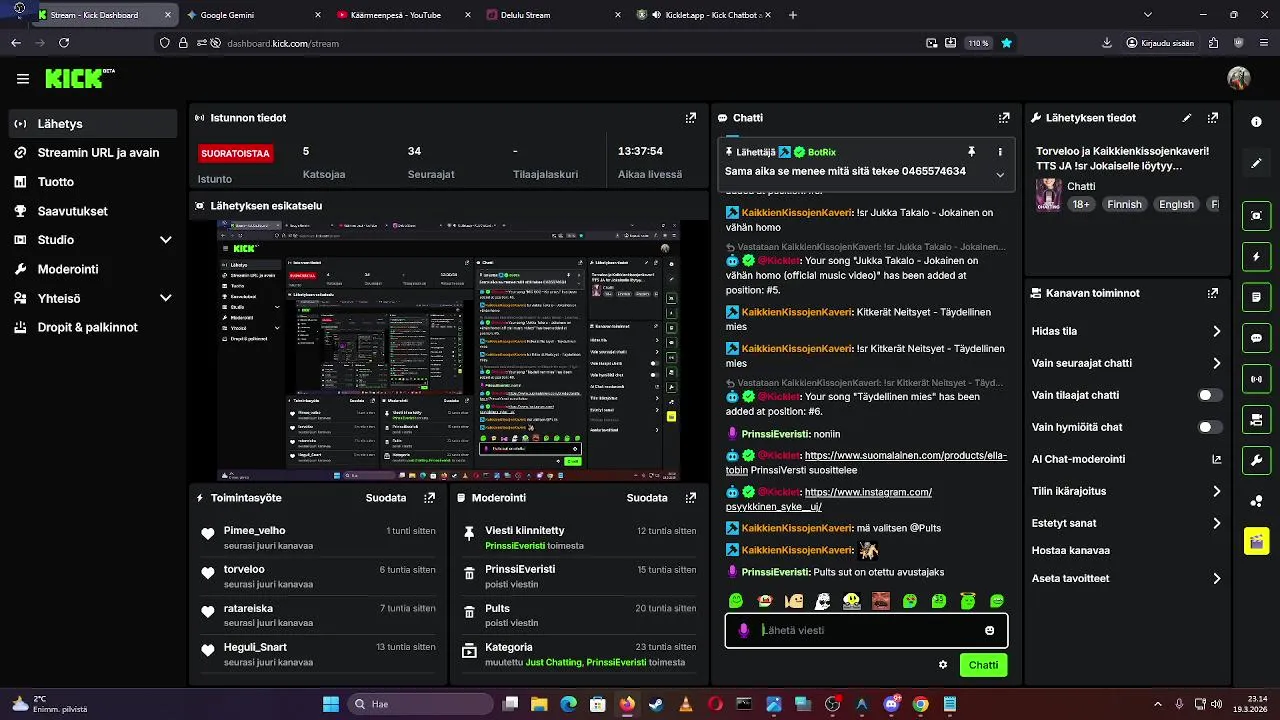Toggle the wrench widget icon in right rail
The width and height of the screenshot is (1280, 720).
click(x=1256, y=460)
